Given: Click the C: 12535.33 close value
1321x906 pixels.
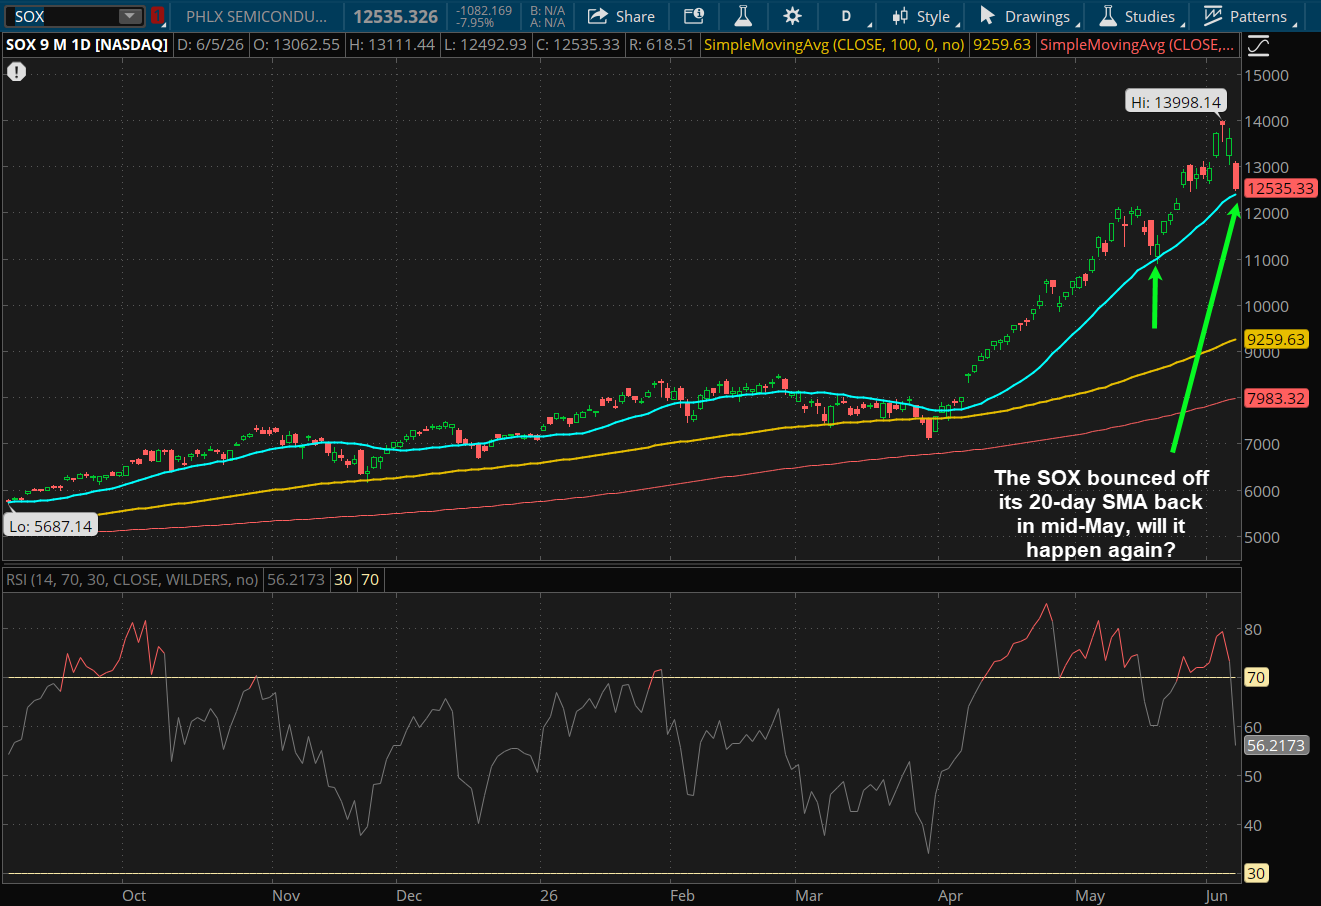Looking at the screenshot, I should tap(576, 45).
